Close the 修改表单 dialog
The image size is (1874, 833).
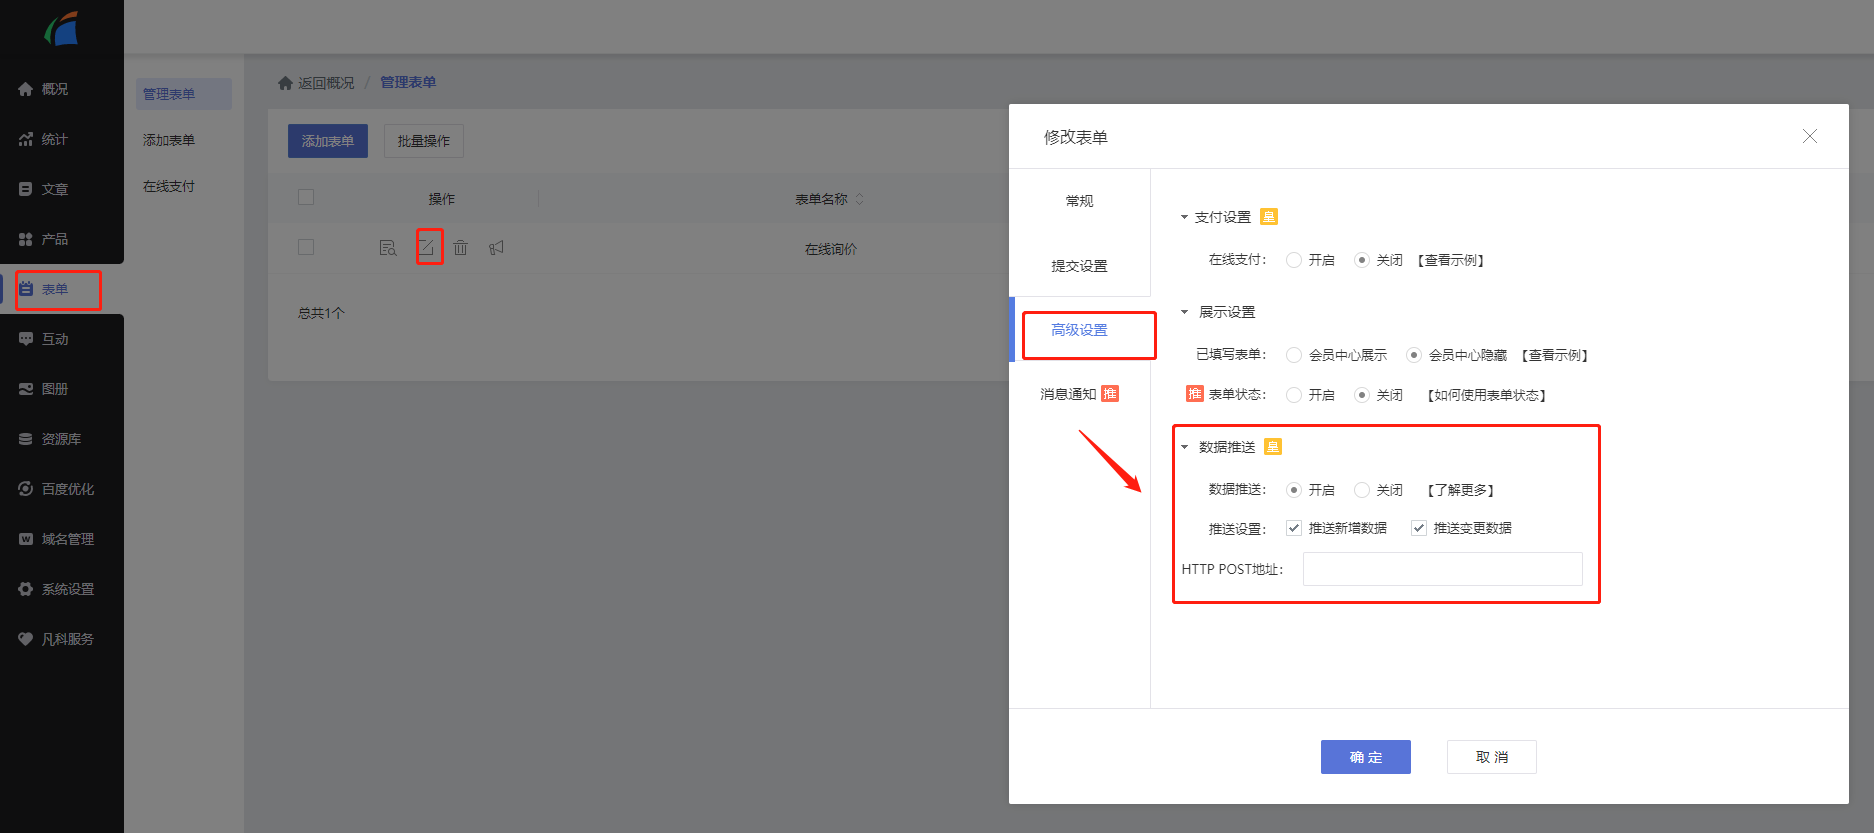click(1810, 136)
